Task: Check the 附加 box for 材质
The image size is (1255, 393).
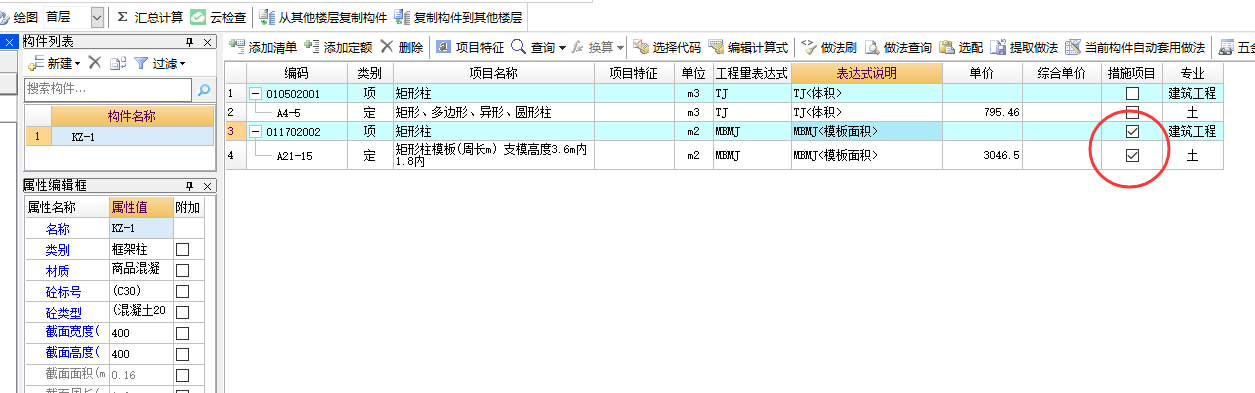Action: (x=183, y=270)
